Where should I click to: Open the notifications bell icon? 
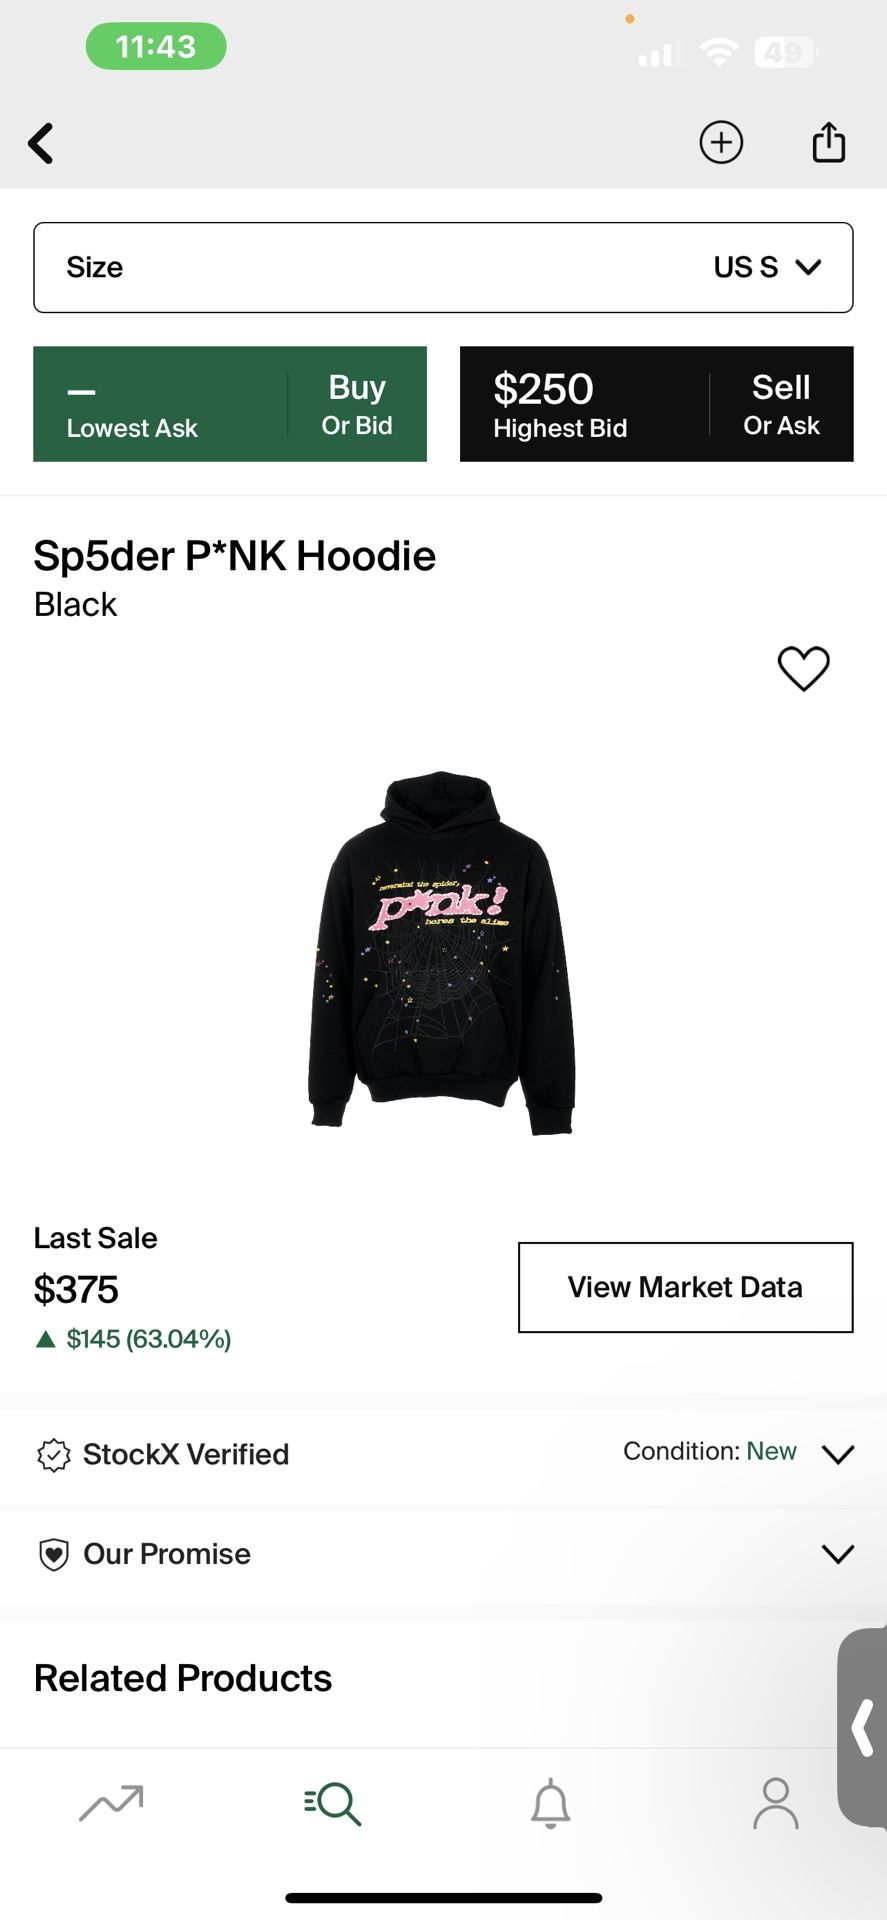(553, 1806)
